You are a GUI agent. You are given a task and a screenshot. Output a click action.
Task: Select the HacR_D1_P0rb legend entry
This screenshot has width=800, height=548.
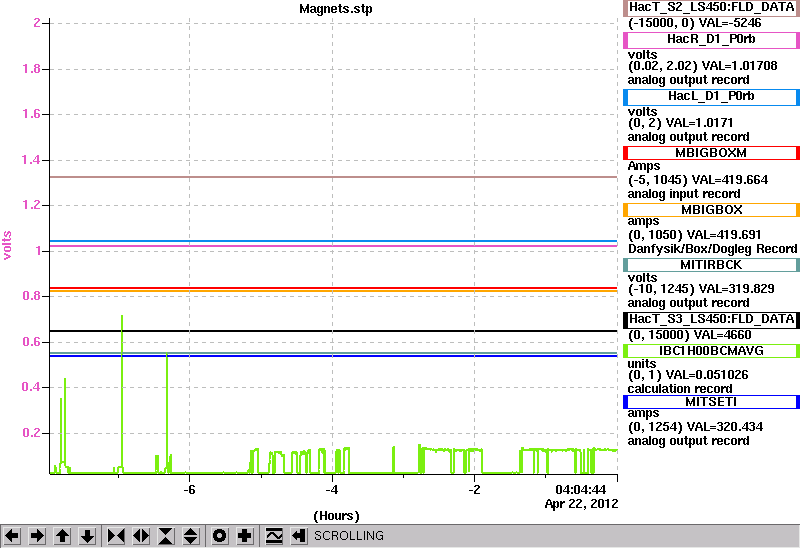click(711, 40)
